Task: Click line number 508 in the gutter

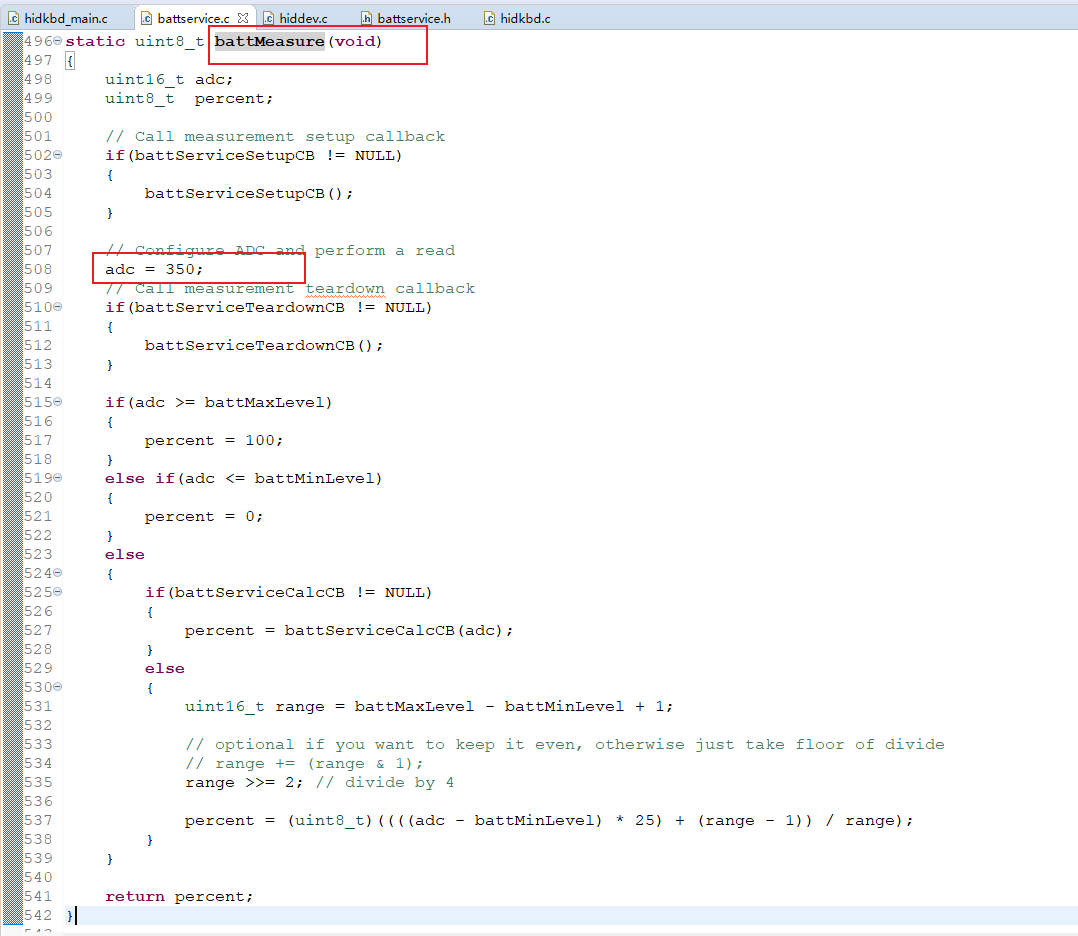Action: coord(37,269)
